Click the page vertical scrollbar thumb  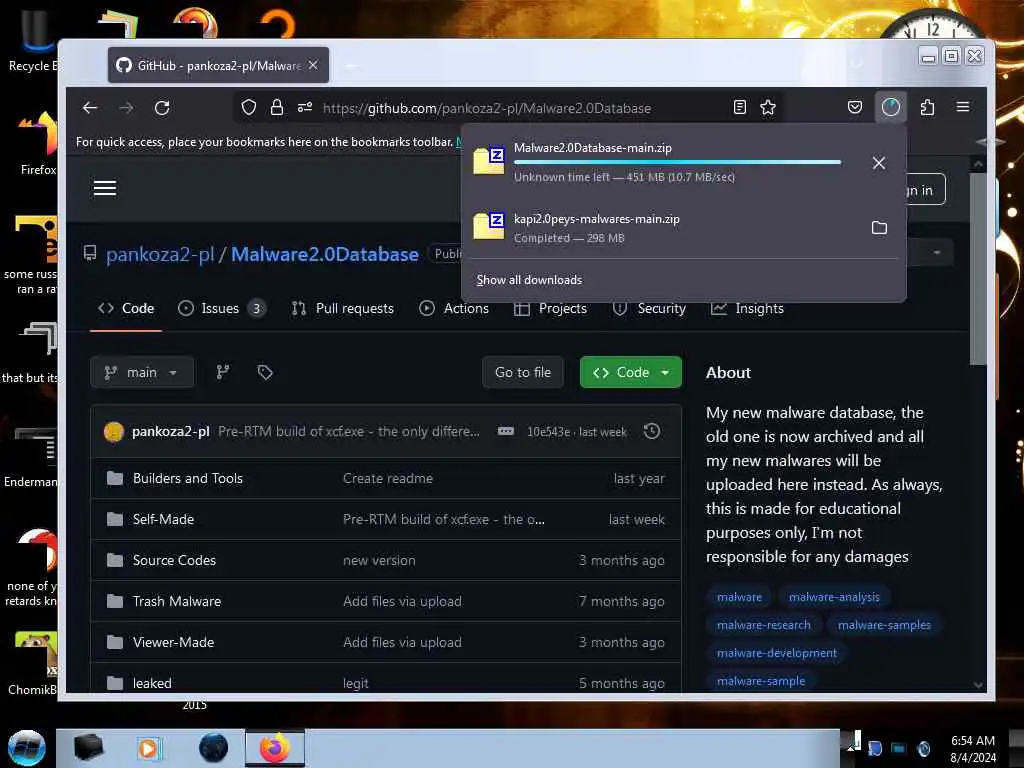978,268
